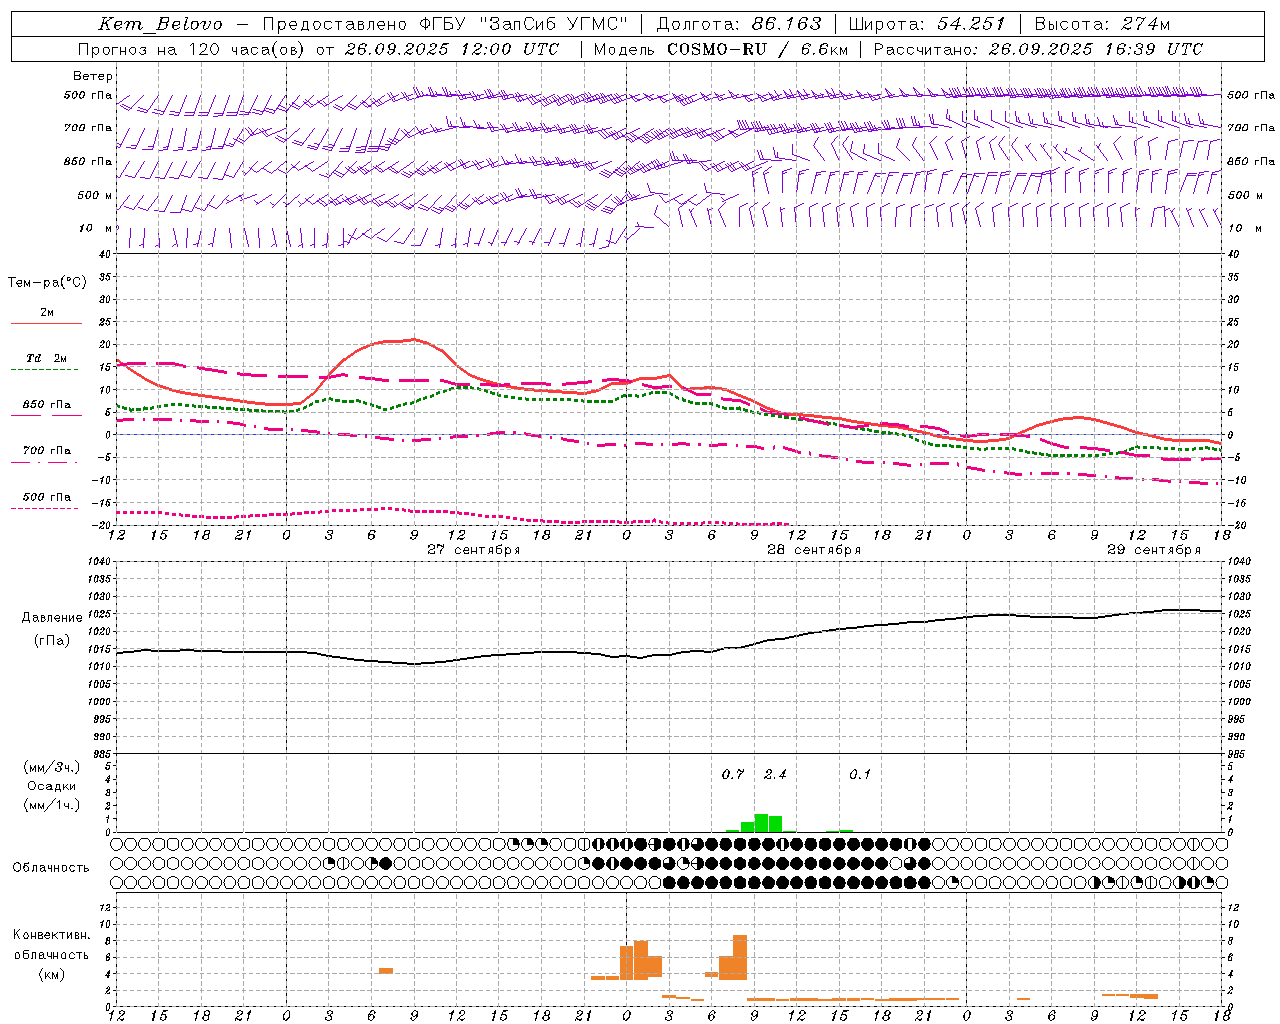Click the small orange bar near 27 September 06h
Image resolution: width=1280 pixels, height=1024 pixels.
point(385,970)
